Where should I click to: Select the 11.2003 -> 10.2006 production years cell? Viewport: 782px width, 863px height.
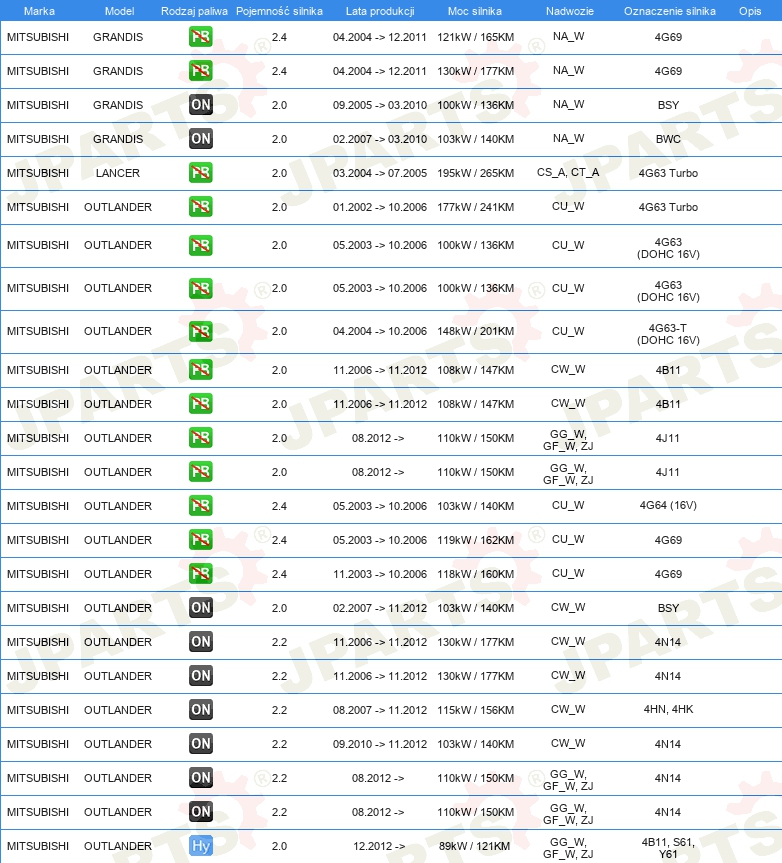[380, 574]
